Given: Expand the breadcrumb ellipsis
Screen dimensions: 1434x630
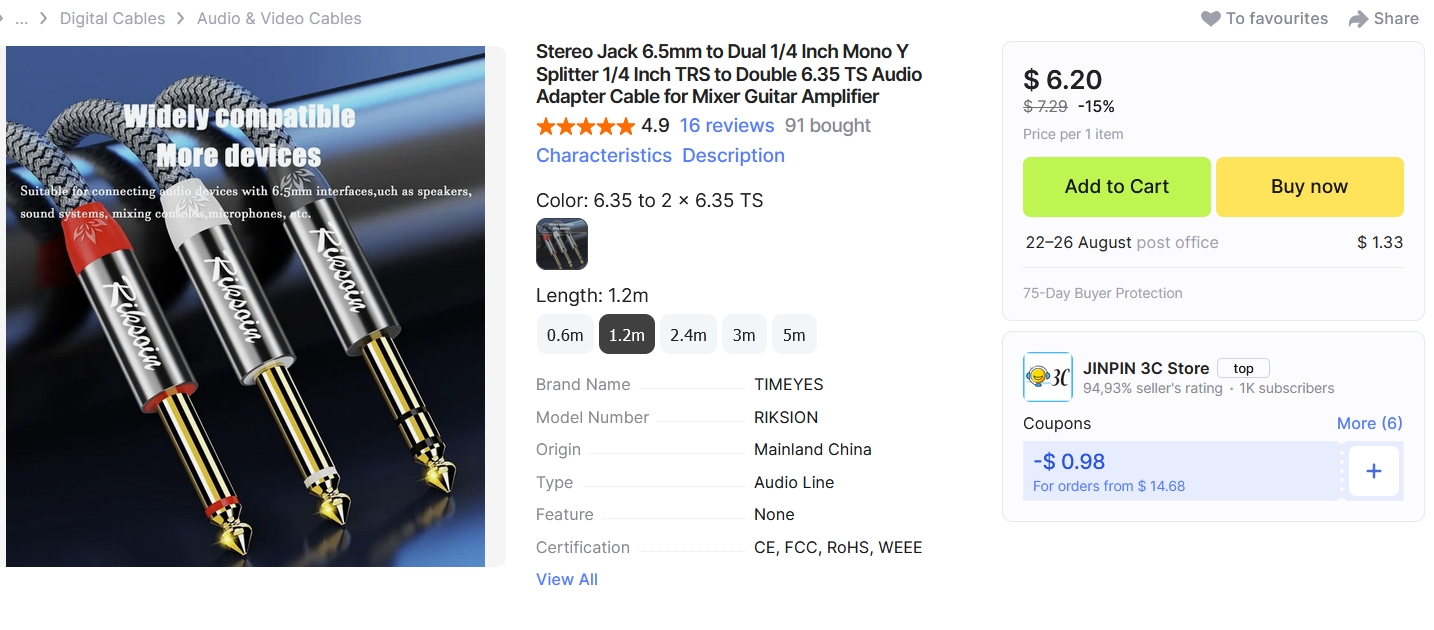Looking at the screenshot, I should [22, 18].
